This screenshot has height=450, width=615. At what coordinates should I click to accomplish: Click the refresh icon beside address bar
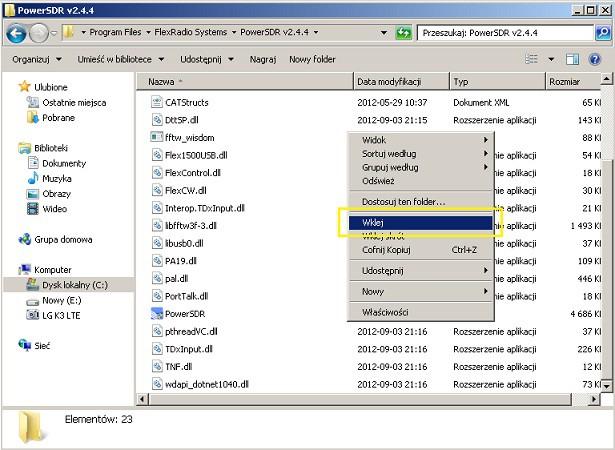(403, 33)
